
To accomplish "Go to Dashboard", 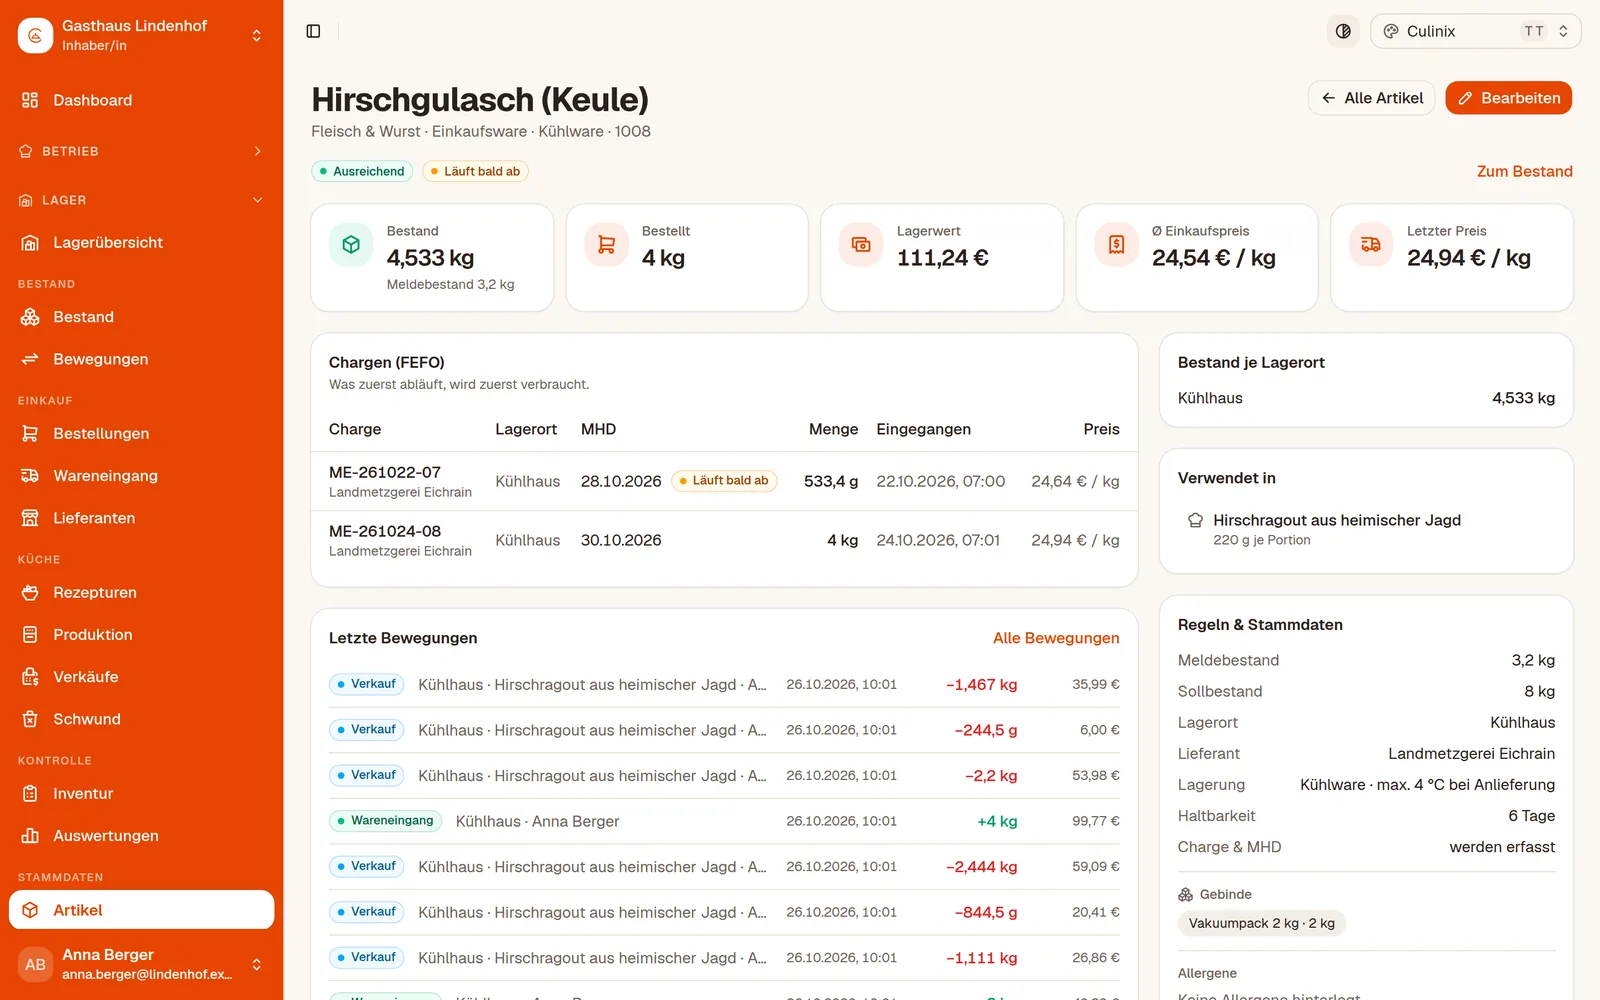I will 142,100.
